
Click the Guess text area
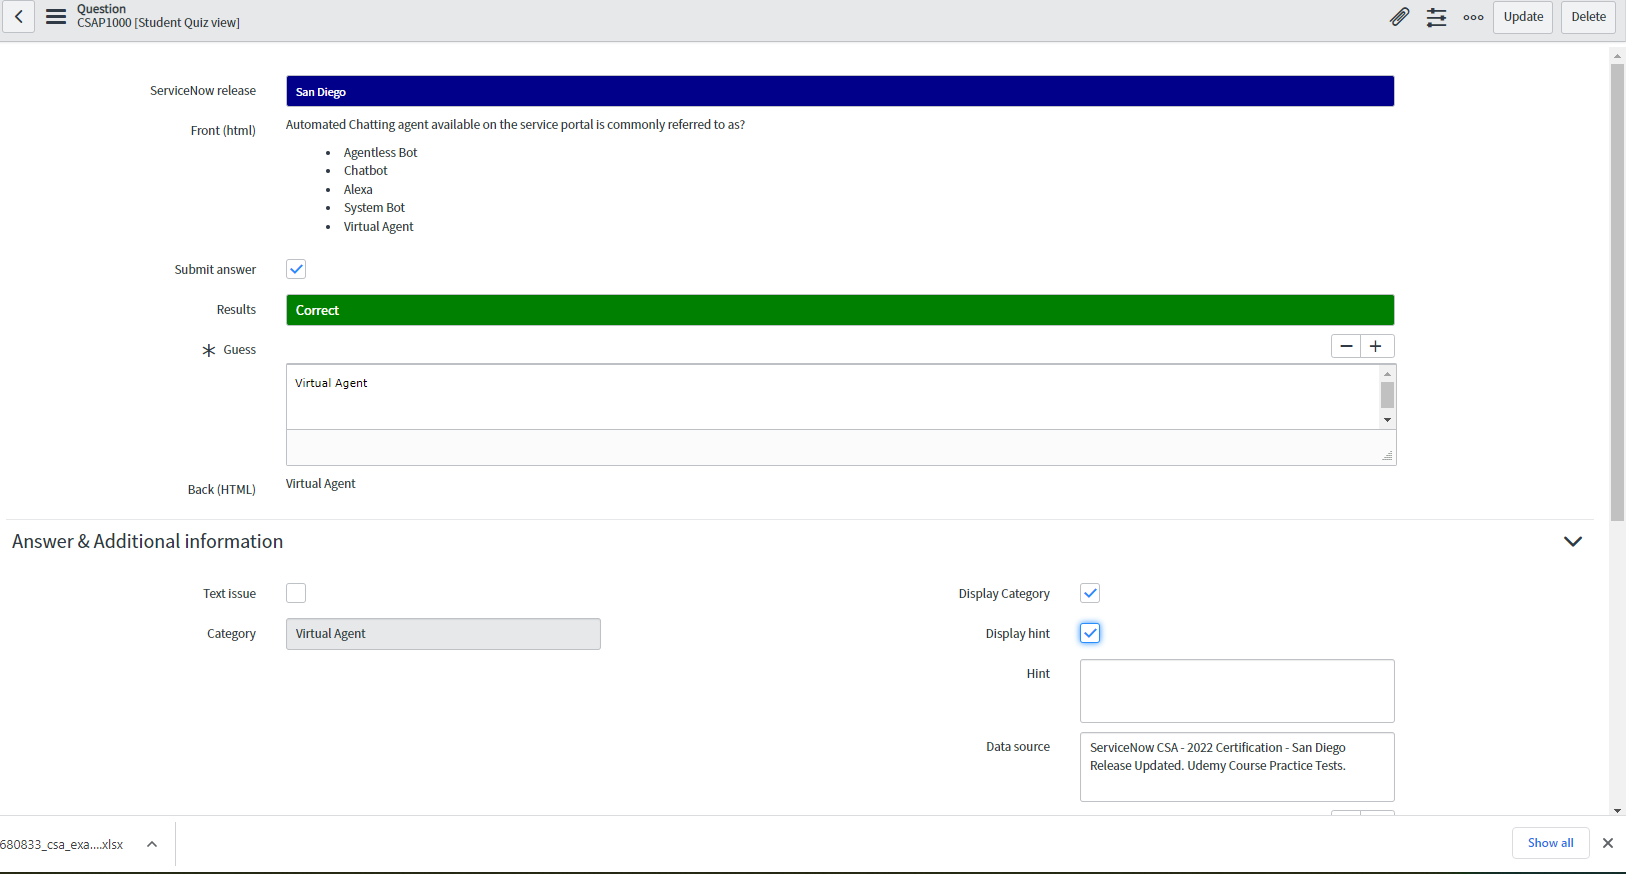pos(832,397)
